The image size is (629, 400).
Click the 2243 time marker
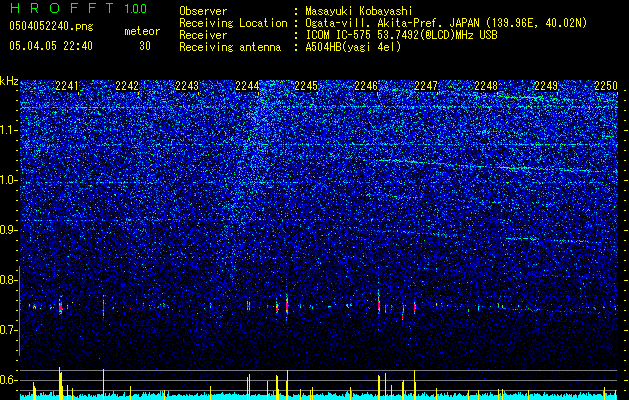187,85
